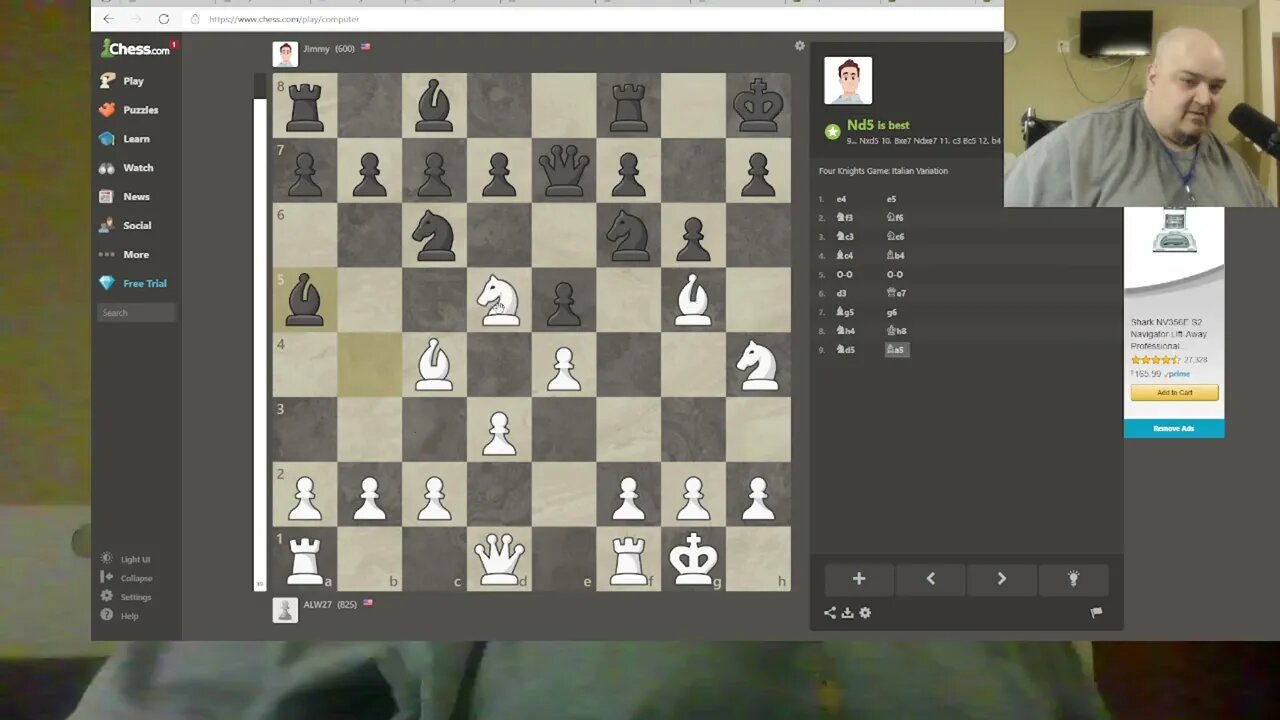Click 'Four Knights Game: Italian Variation' opening name
1280x720 pixels.
click(x=883, y=171)
